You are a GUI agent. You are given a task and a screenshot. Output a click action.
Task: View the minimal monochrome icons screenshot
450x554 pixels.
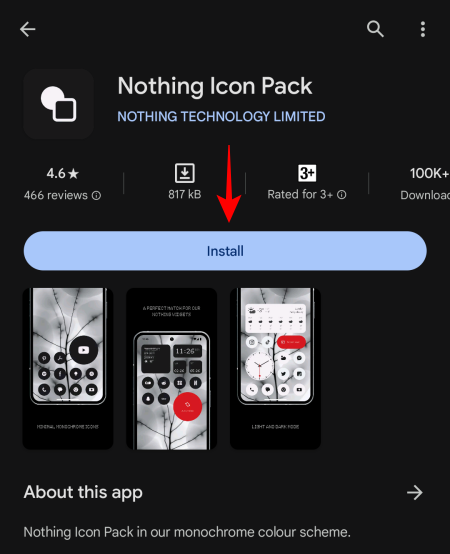pyautogui.click(x=68, y=369)
